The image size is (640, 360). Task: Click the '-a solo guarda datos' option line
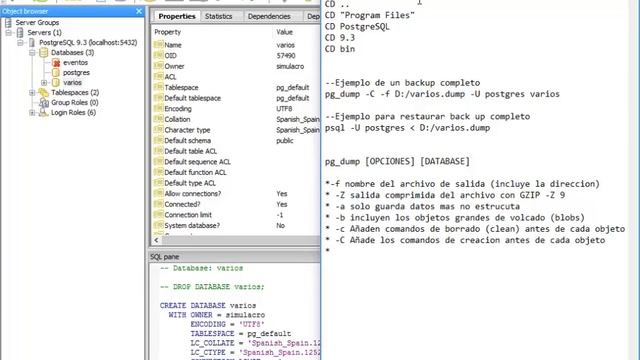click(x=422, y=207)
